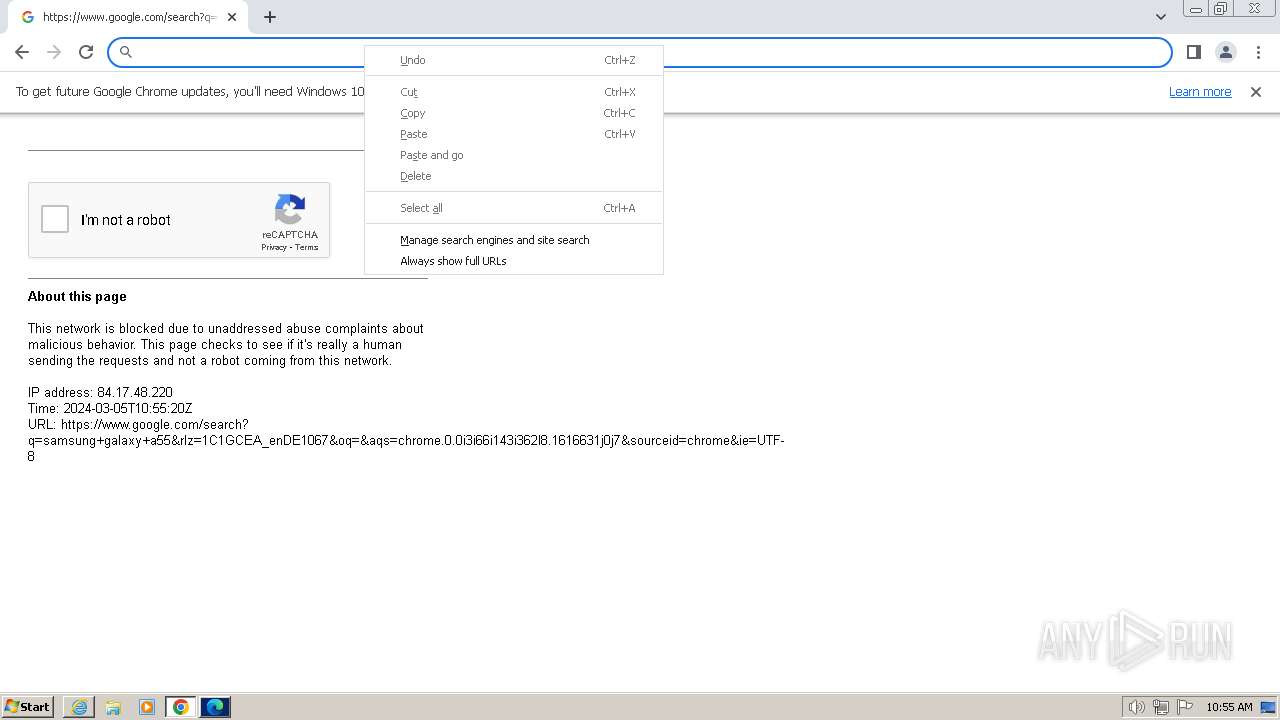Click the URL https://www.google.com/search? text
This screenshot has height=720, width=1280.
pos(138,424)
